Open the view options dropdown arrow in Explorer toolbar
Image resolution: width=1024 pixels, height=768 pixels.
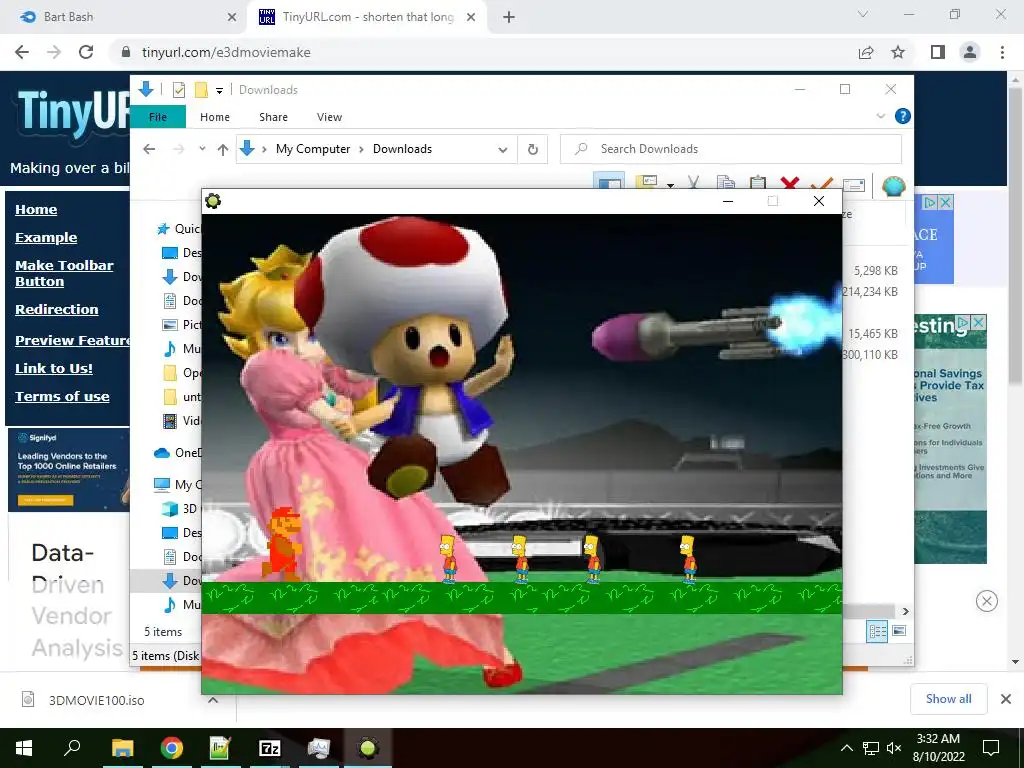pos(670,185)
